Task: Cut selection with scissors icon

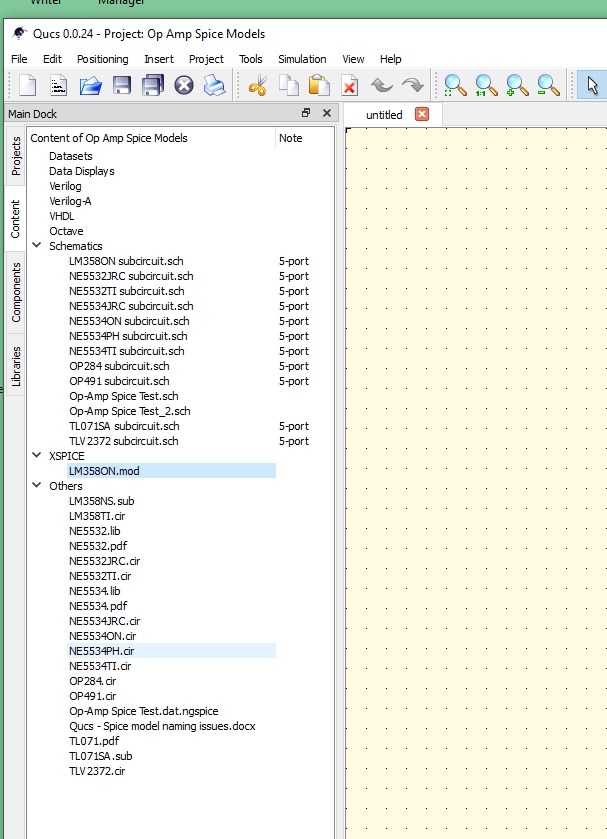Action: point(257,86)
